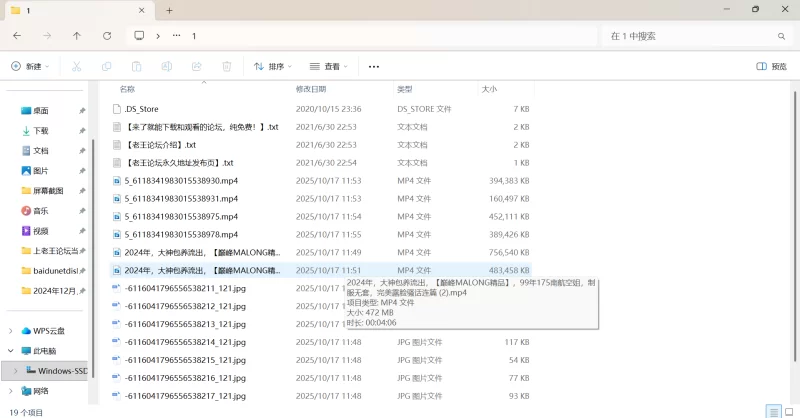The width and height of the screenshot is (800, 418).
Task: Switch to details view in the status bar
Action: click(772, 411)
